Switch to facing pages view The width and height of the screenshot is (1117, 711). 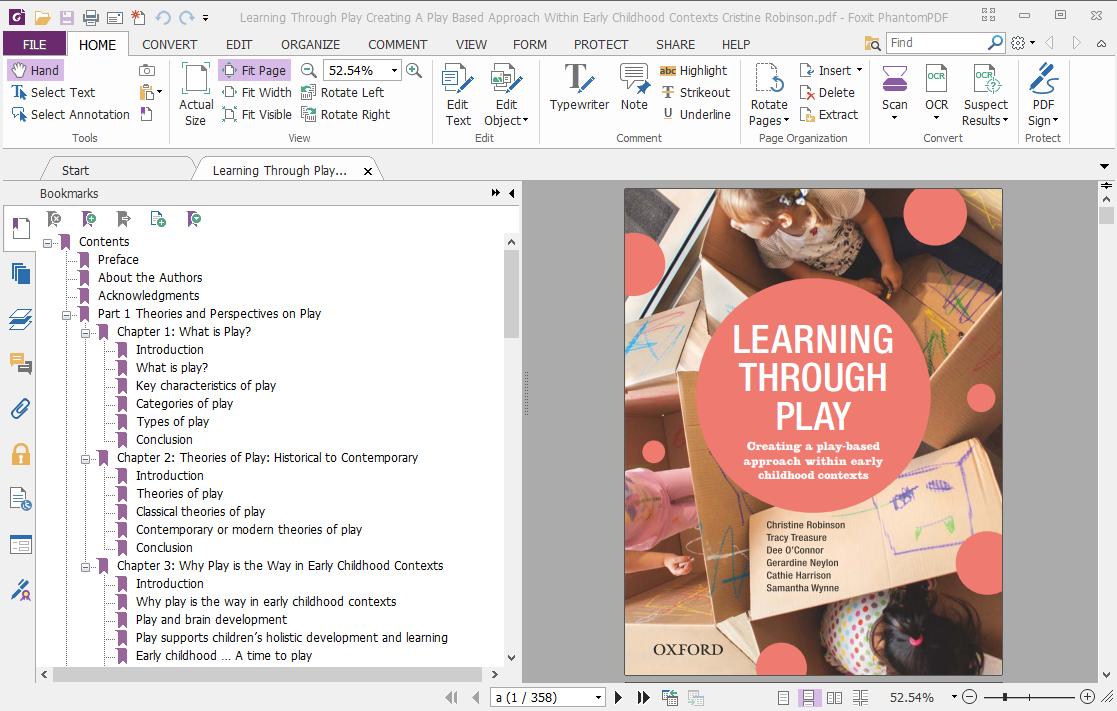pos(834,697)
